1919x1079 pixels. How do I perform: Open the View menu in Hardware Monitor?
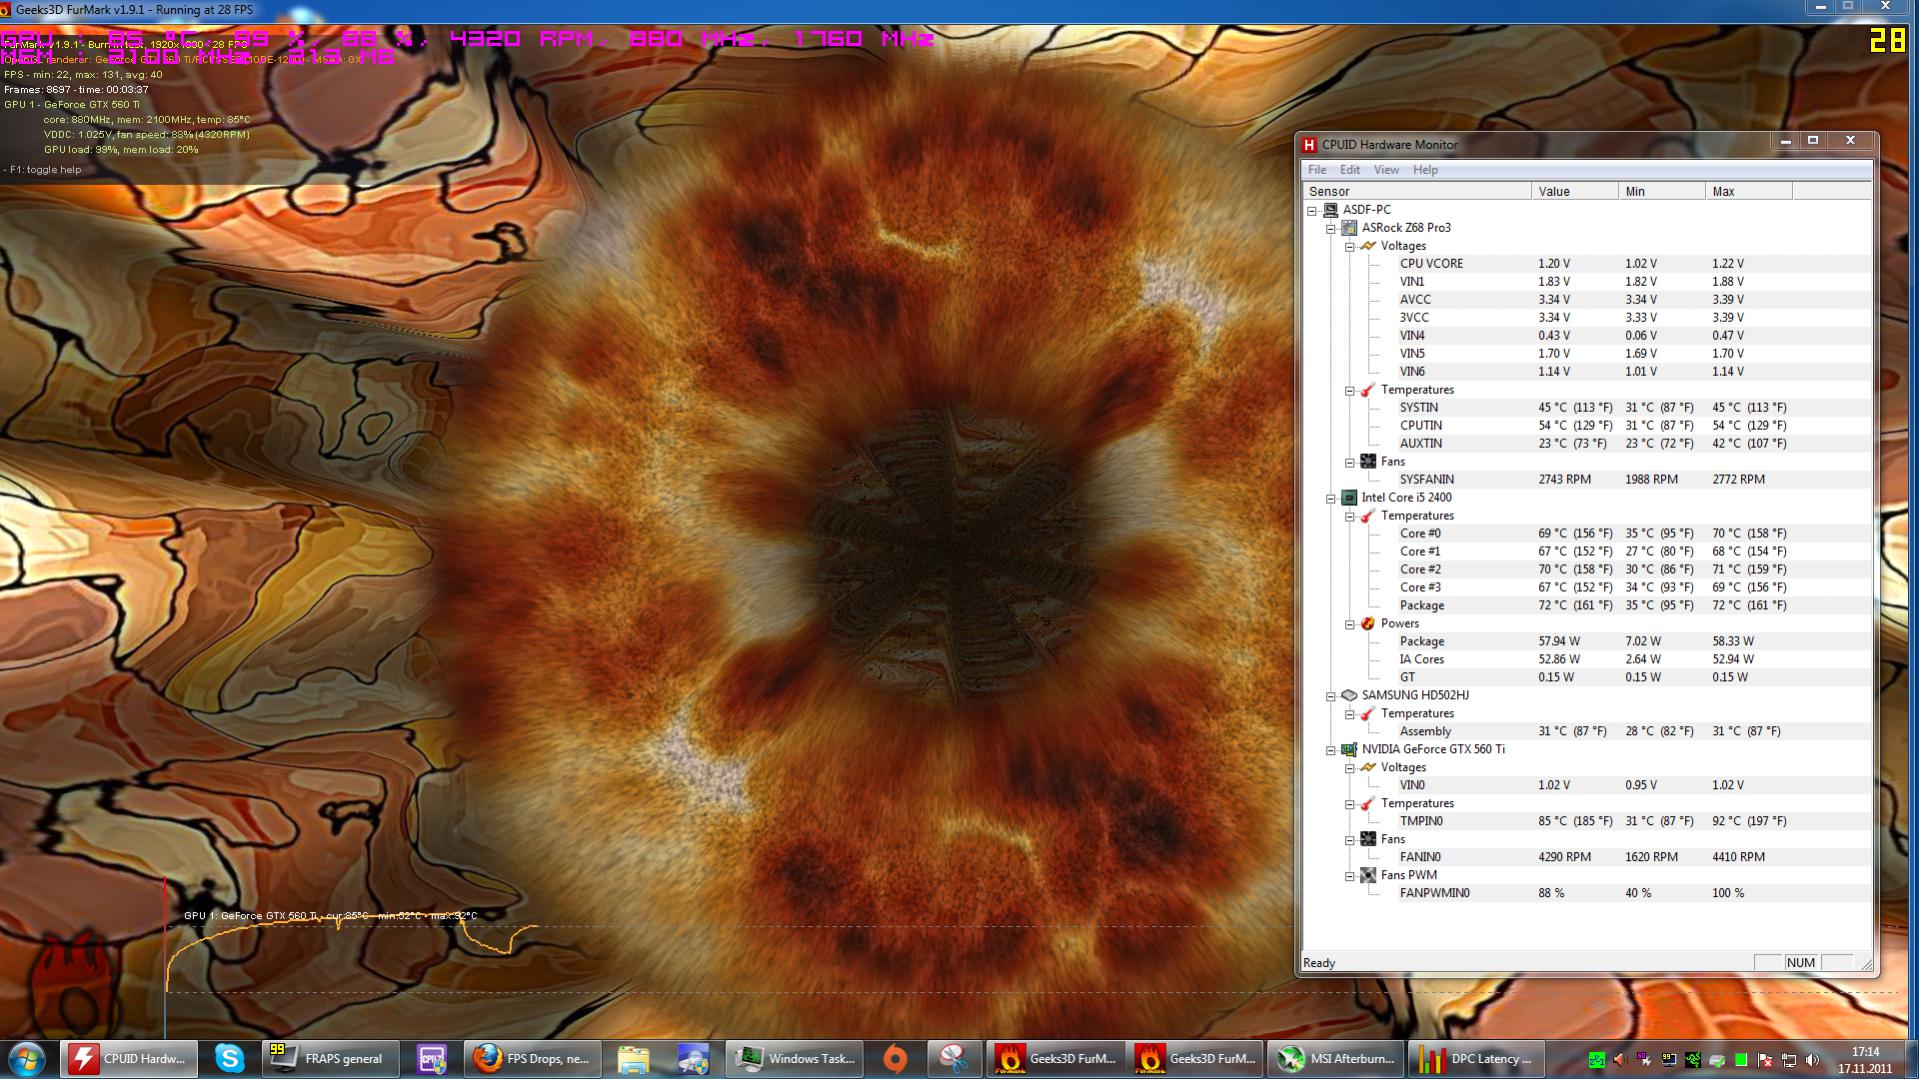[1386, 170]
